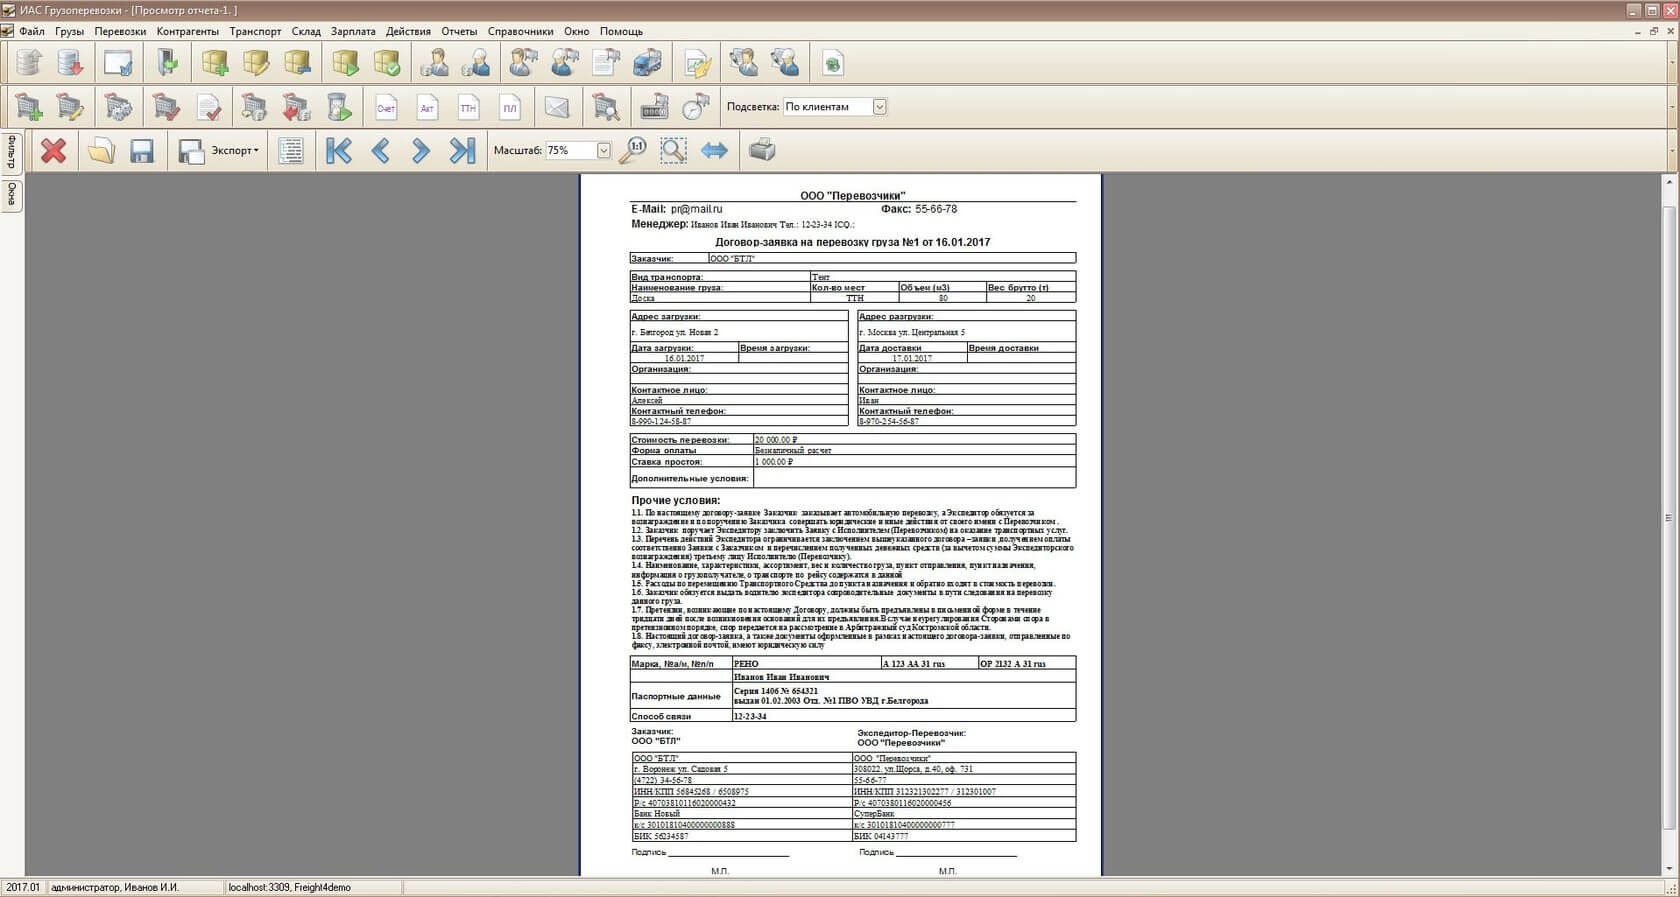Click the cart with red arrow icon
The width and height of the screenshot is (1680, 897).
[x=296, y=106]
